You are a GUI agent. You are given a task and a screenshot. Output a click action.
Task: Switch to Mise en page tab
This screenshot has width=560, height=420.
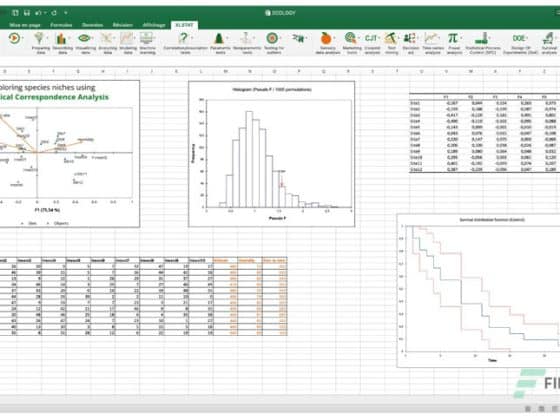pyautogui.click(x=25, y=25)
